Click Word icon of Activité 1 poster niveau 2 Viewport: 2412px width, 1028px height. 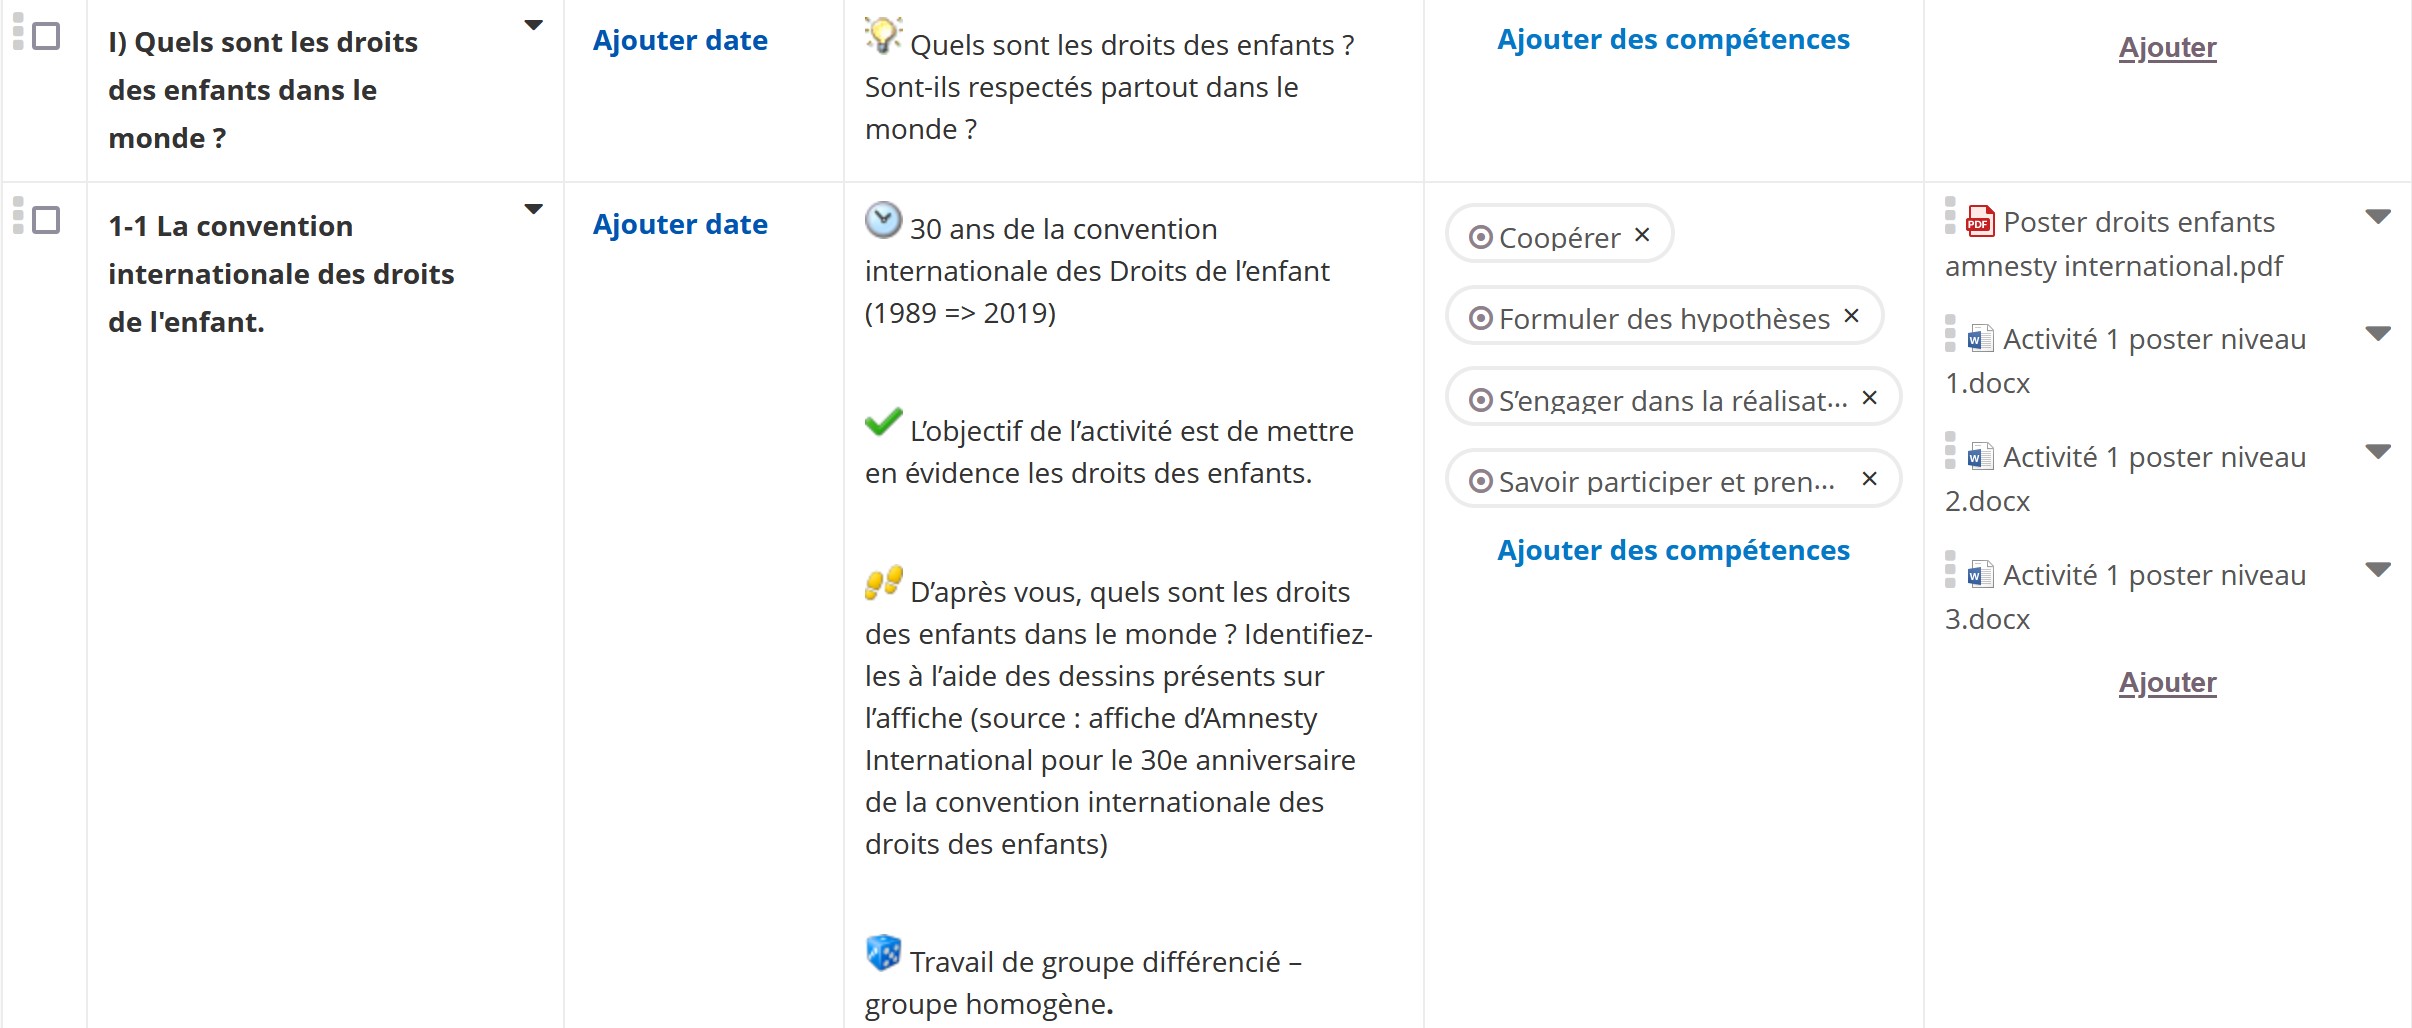(1980, 457)
